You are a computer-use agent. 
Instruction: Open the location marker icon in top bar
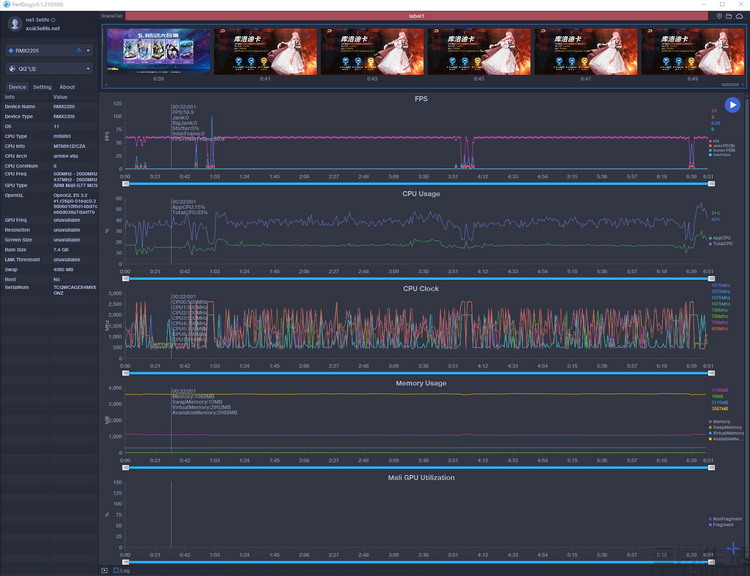[x=718, y=16]
